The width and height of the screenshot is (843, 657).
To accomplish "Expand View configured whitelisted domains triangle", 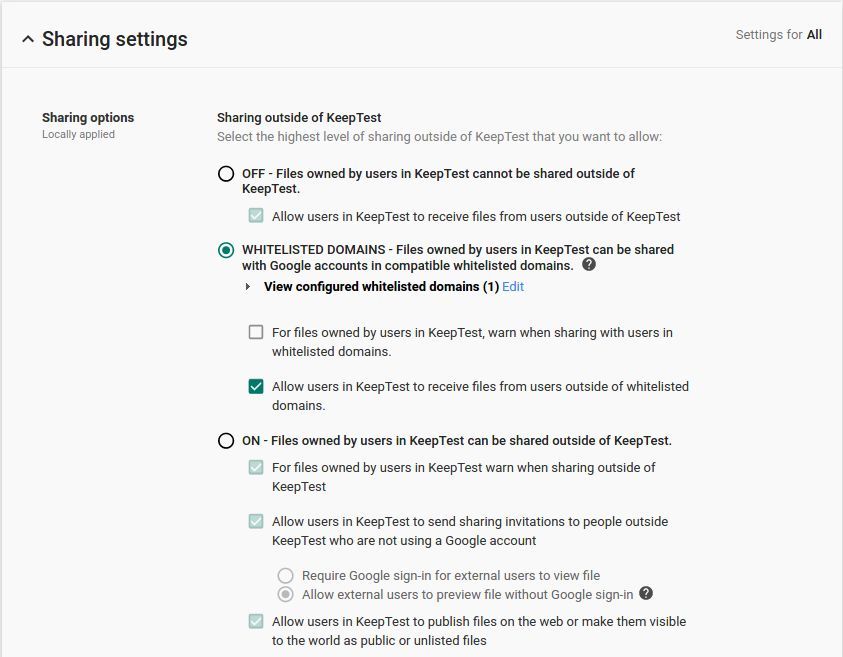I will coord(247,287).
